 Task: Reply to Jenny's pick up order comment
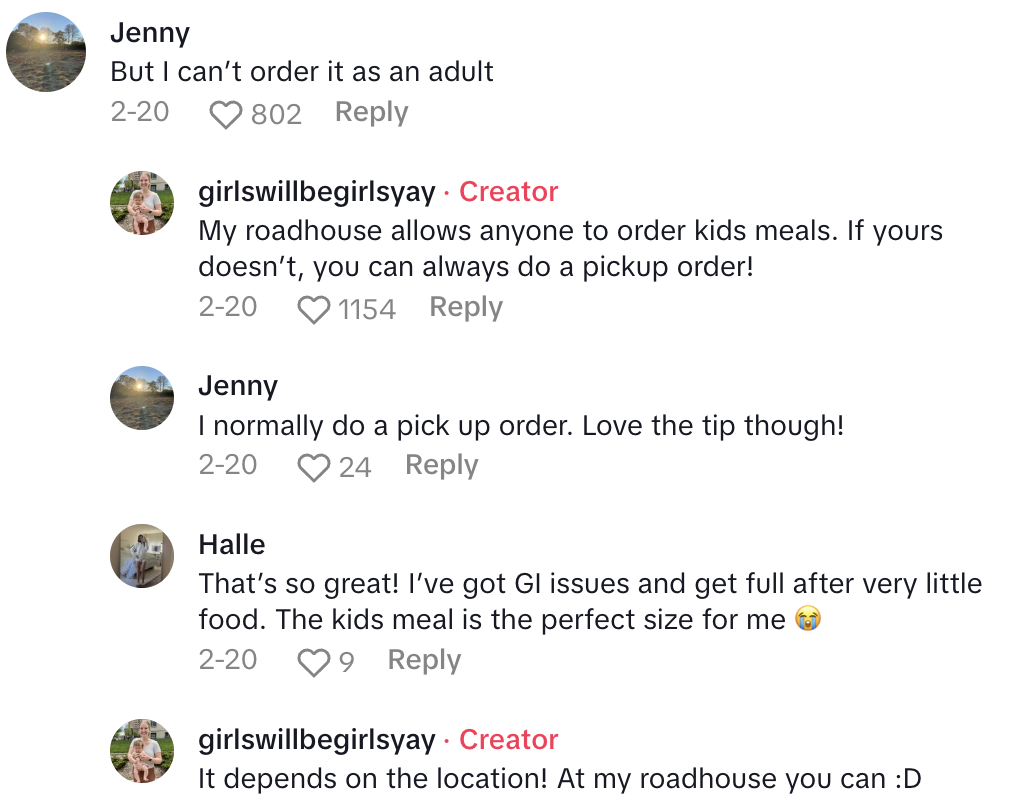[x=441, y=465]
